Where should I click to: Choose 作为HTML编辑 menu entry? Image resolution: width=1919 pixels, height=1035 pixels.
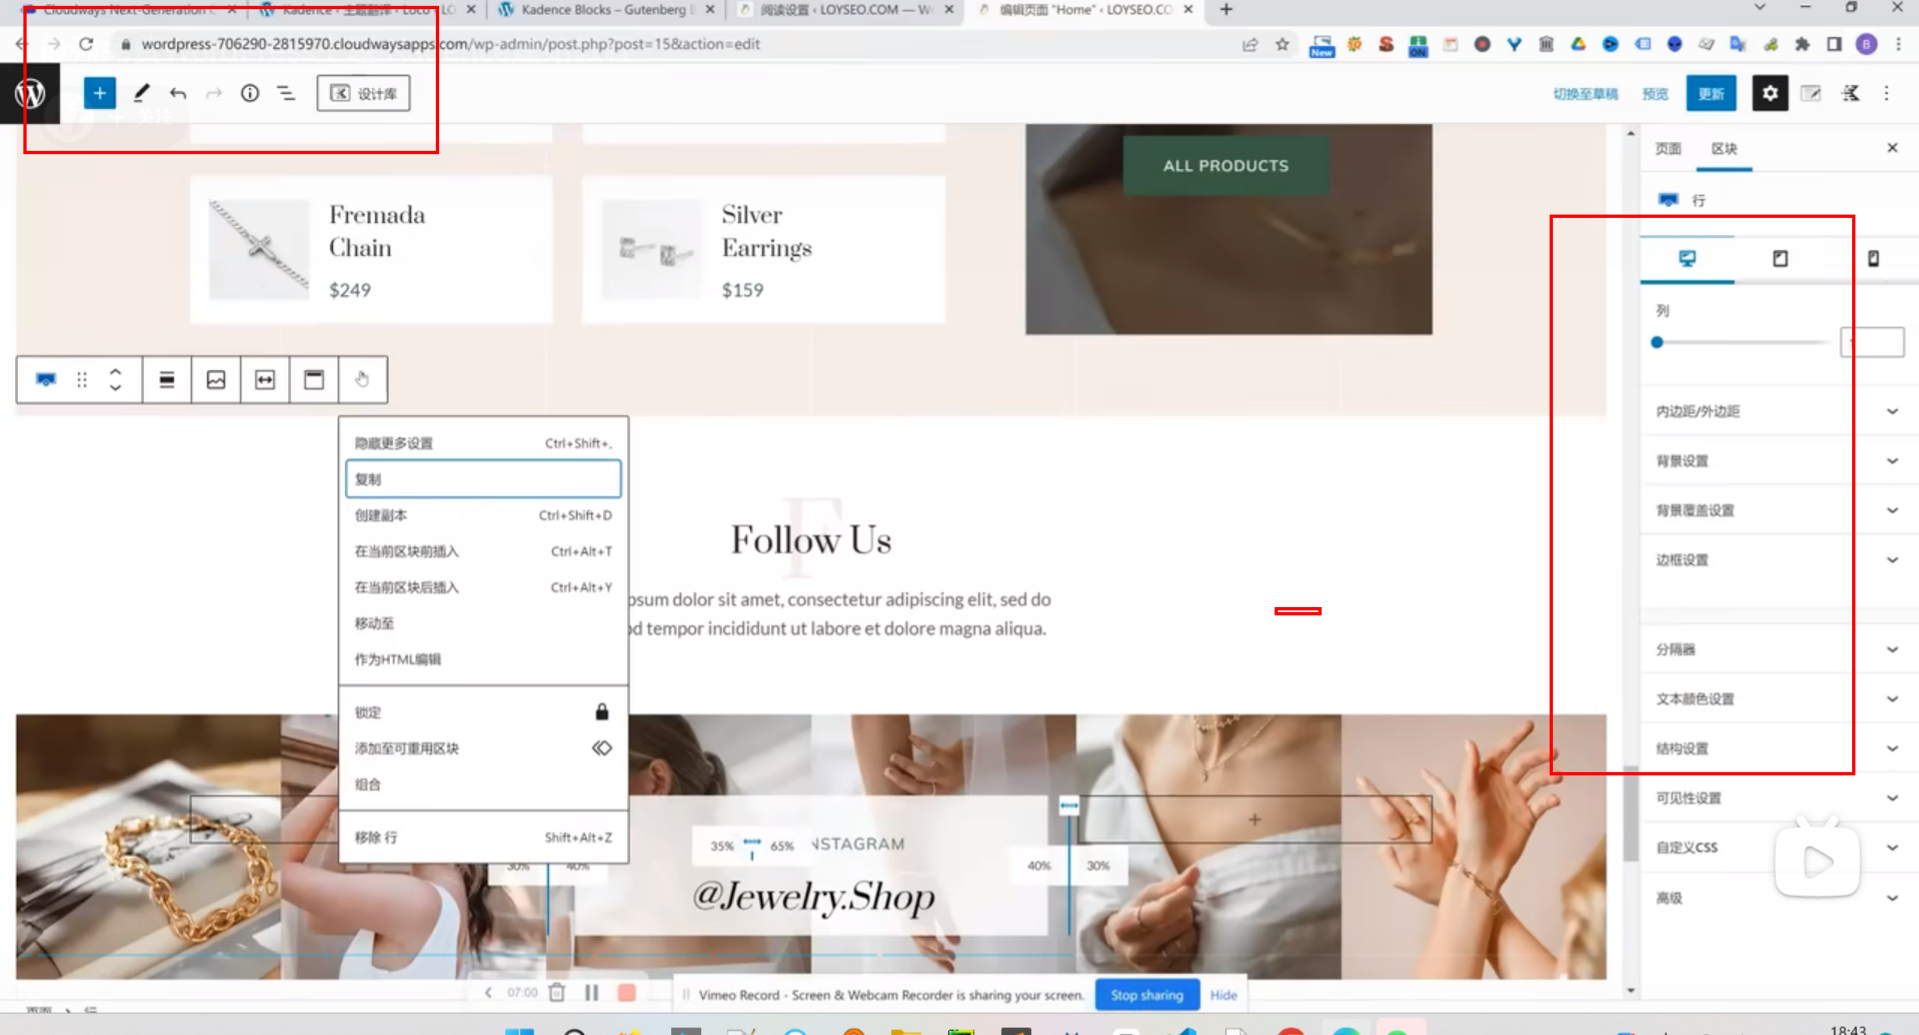click(x=483, y=659)
